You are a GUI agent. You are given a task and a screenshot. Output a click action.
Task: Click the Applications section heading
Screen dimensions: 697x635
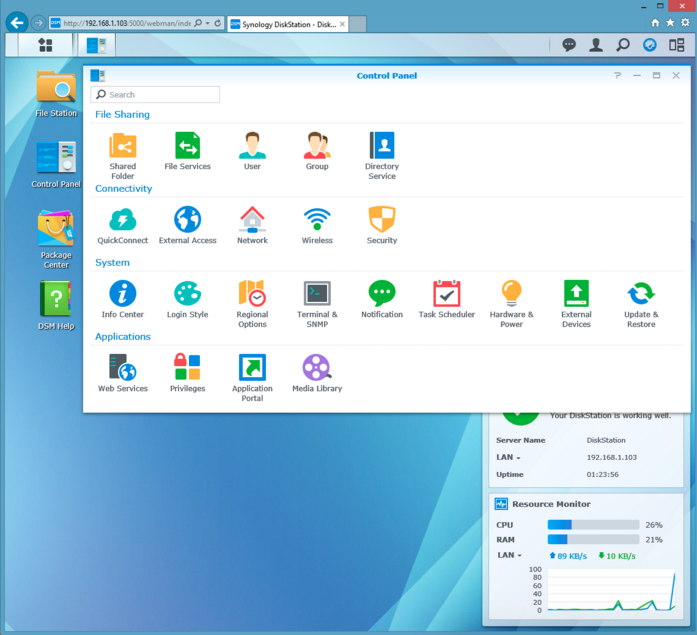click(x=123, y=336)
